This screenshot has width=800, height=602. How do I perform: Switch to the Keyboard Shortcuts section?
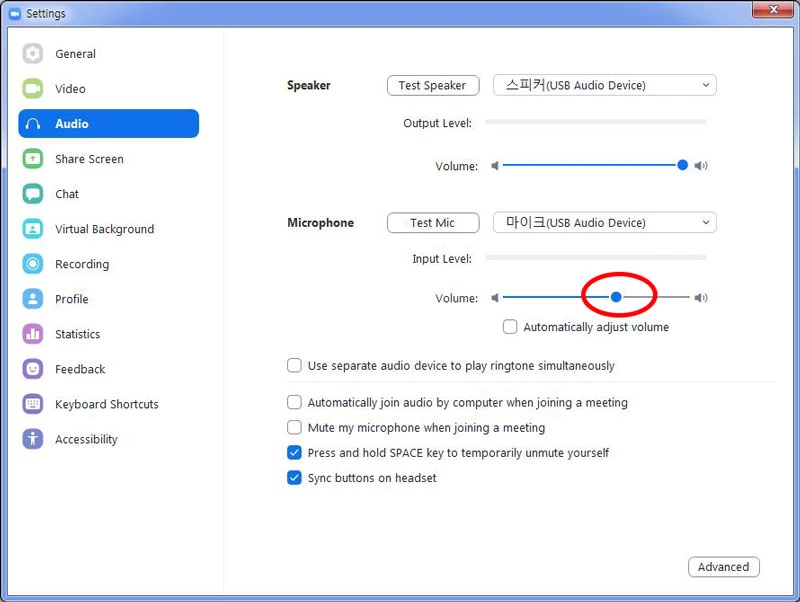(106, 404)
